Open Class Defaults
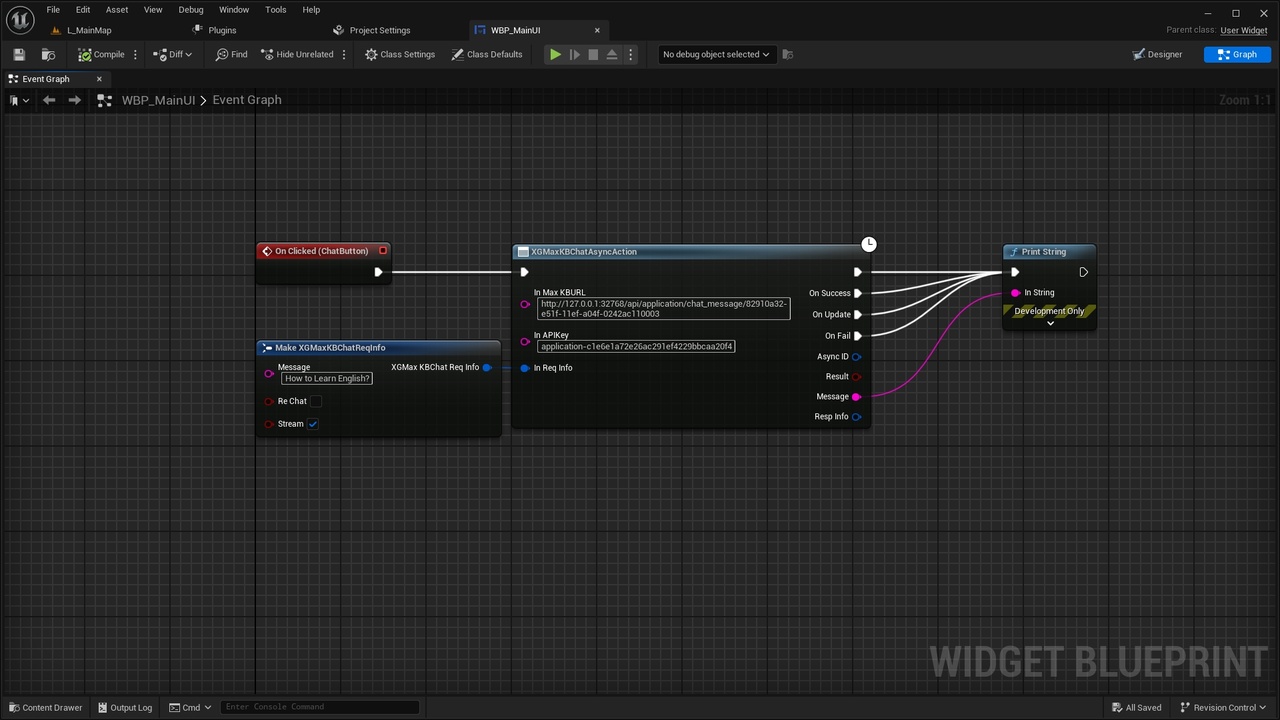The image size is (1280, 720). pos(487,54)
